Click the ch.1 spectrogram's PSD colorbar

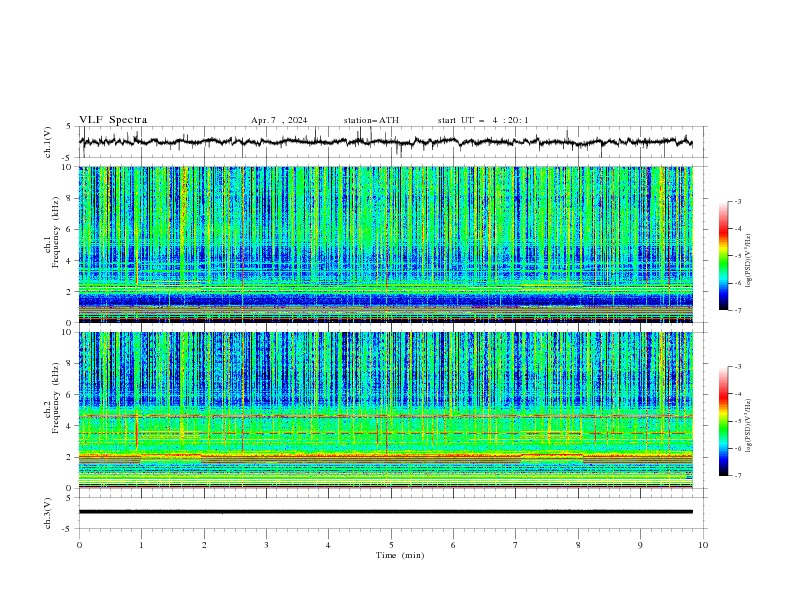tap(723, 256)
